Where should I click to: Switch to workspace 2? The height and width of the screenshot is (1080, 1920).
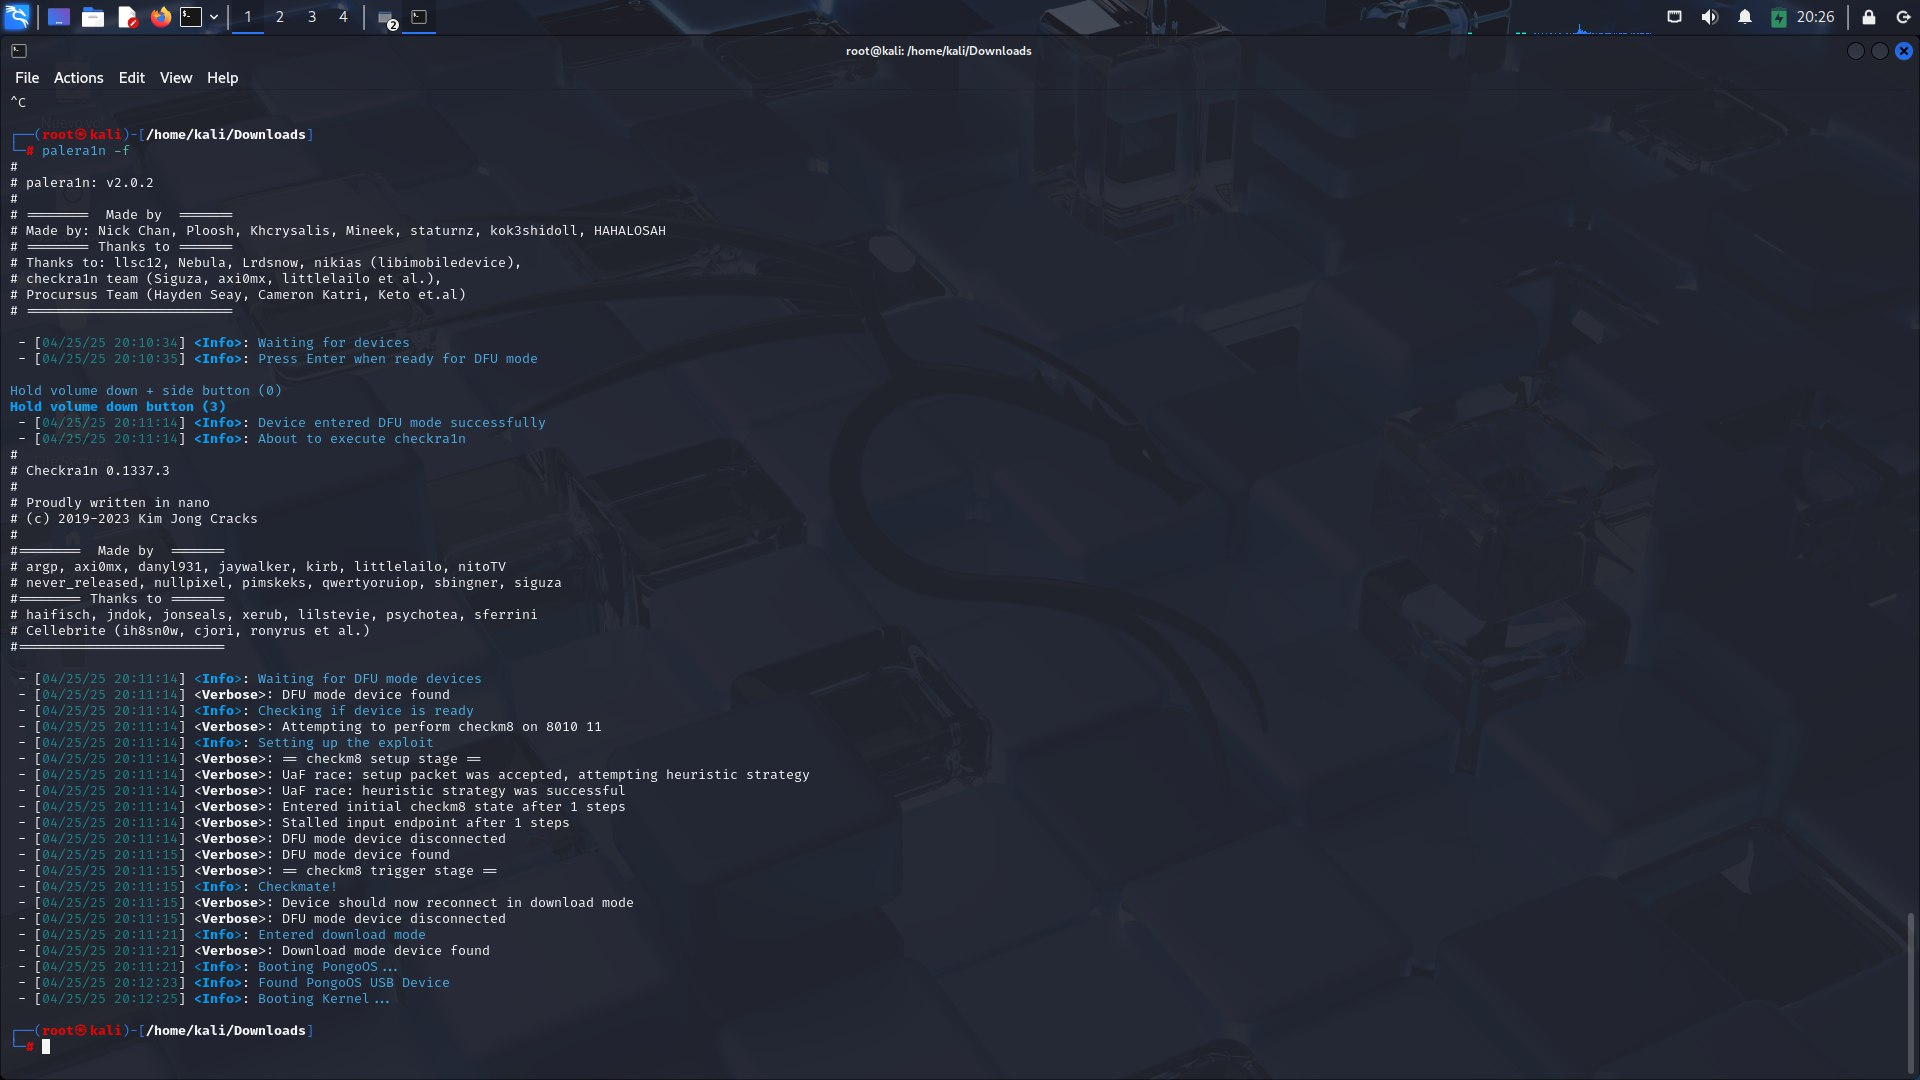[x=280, y=17]
